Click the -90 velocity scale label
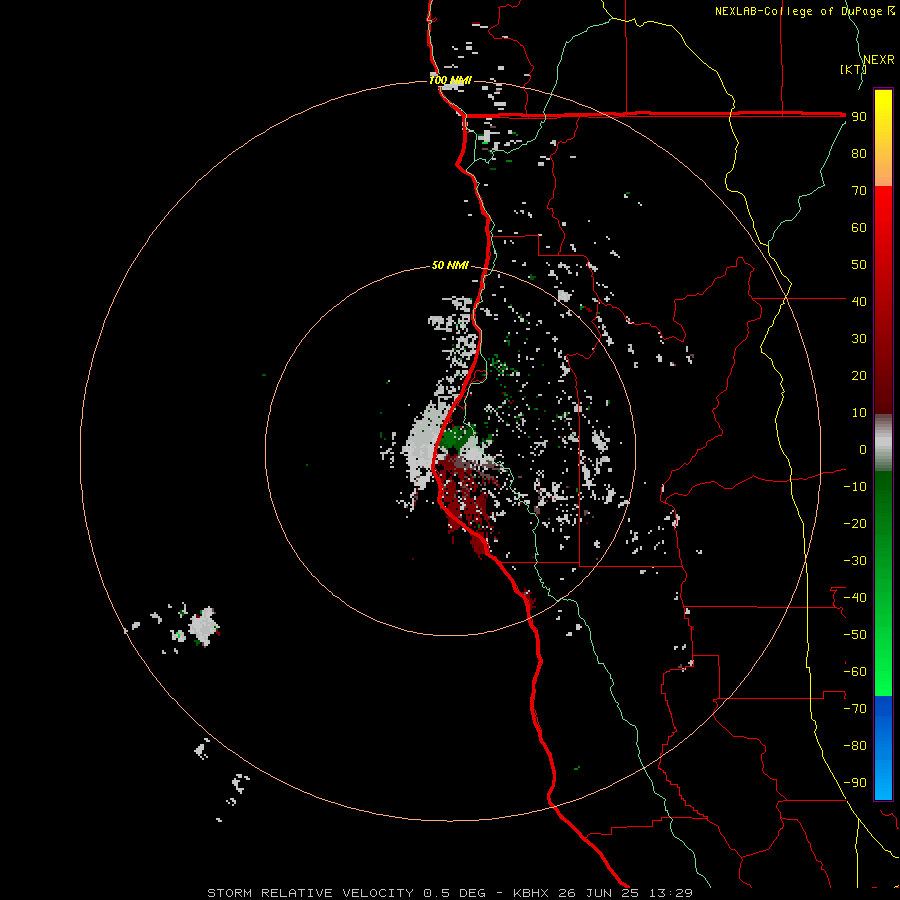The image size is (900, 900). tap(855, 783)
